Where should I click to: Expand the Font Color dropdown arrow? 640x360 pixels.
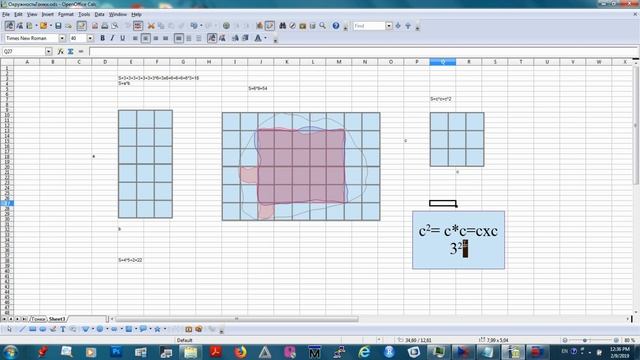coord(266,38)
